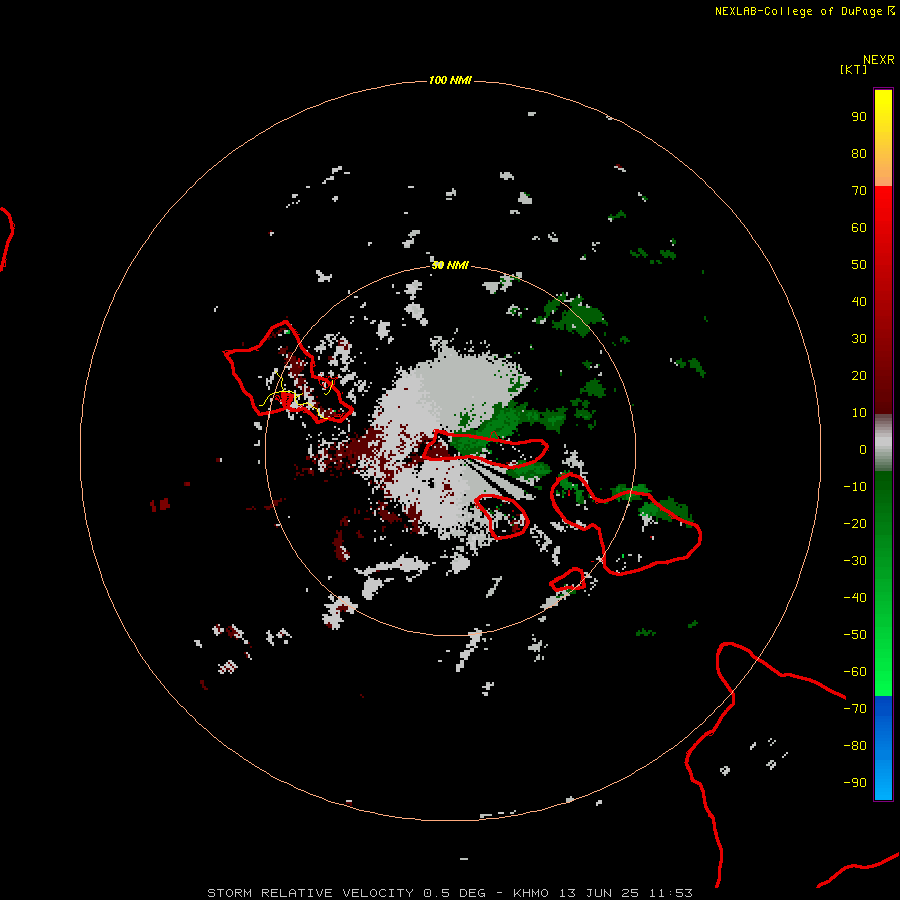900x900 pixels.
Task: Select the -60 value on velocity scale
Action: (x=855, y=672)
